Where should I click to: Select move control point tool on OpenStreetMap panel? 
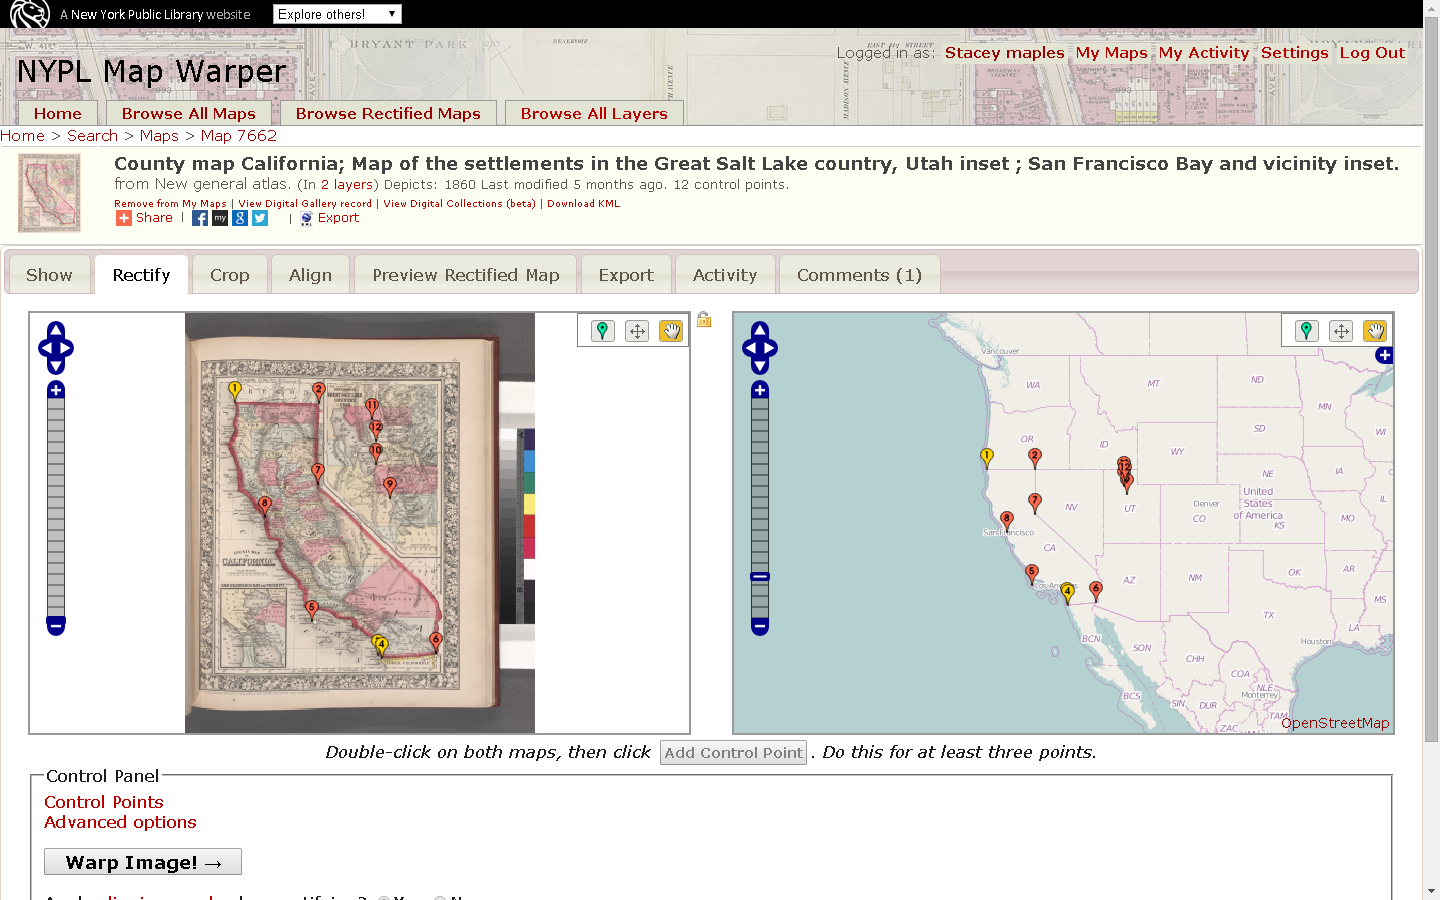tap(1341, 331)
